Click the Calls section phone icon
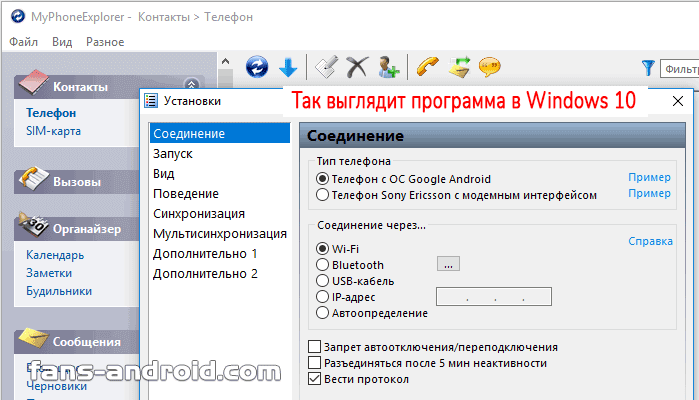This screenshot has height=400, width=699. coord(33,178)
